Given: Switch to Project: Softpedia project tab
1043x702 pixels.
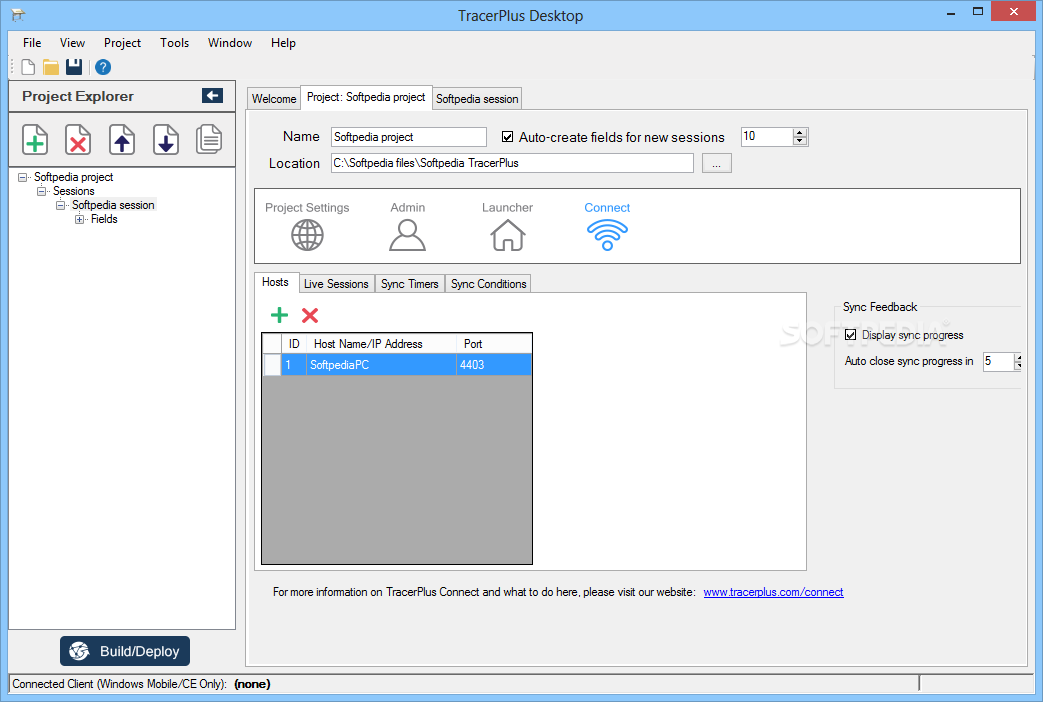Looking at the screenshot, I should tap(366, 97).
